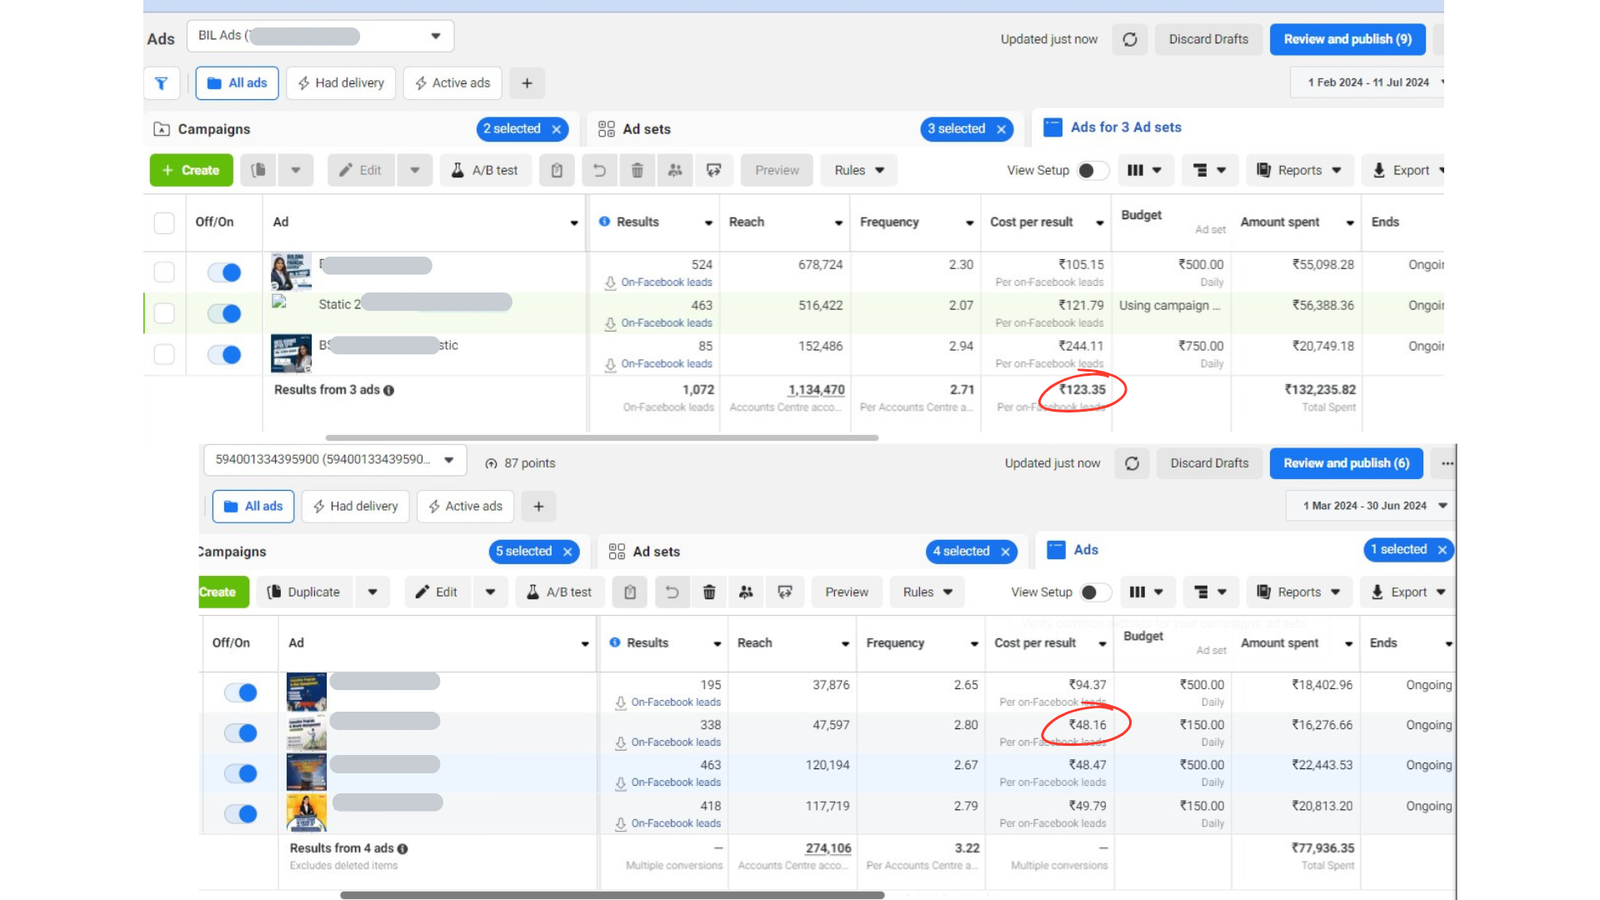The width and height of the screenshot is (1600, 900).
Task: Click refresh icon in bottom panel header
Action: coord(1132,463)
